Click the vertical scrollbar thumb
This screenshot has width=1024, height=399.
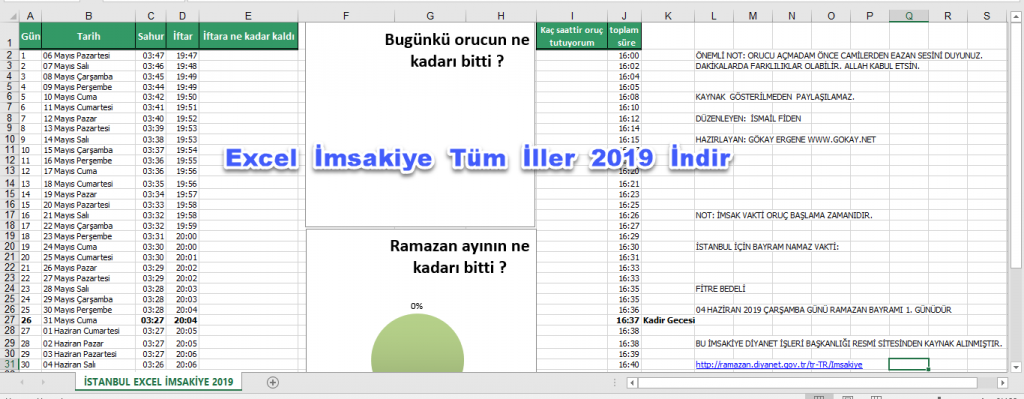pyautogui.click(x=1016, y=147)
